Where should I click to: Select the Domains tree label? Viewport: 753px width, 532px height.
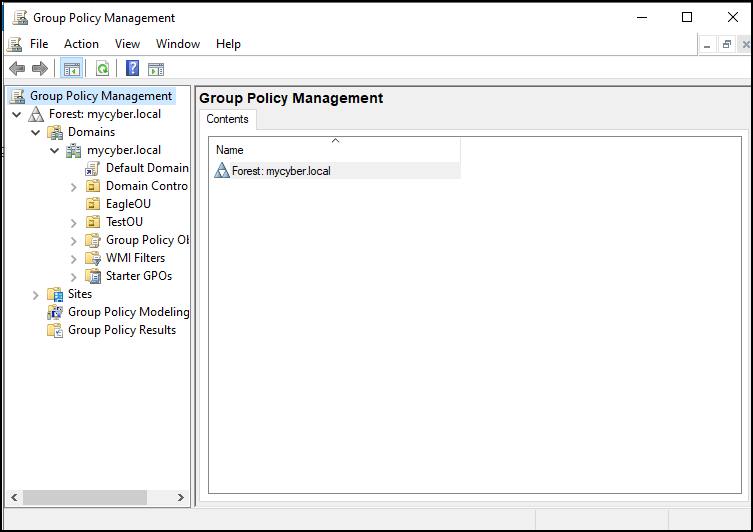pos(91,132)
